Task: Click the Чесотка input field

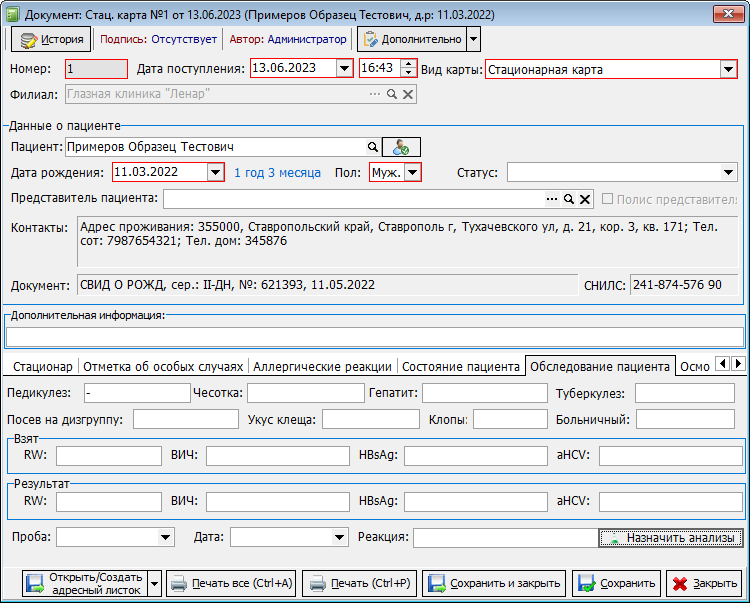Action: 306,393
